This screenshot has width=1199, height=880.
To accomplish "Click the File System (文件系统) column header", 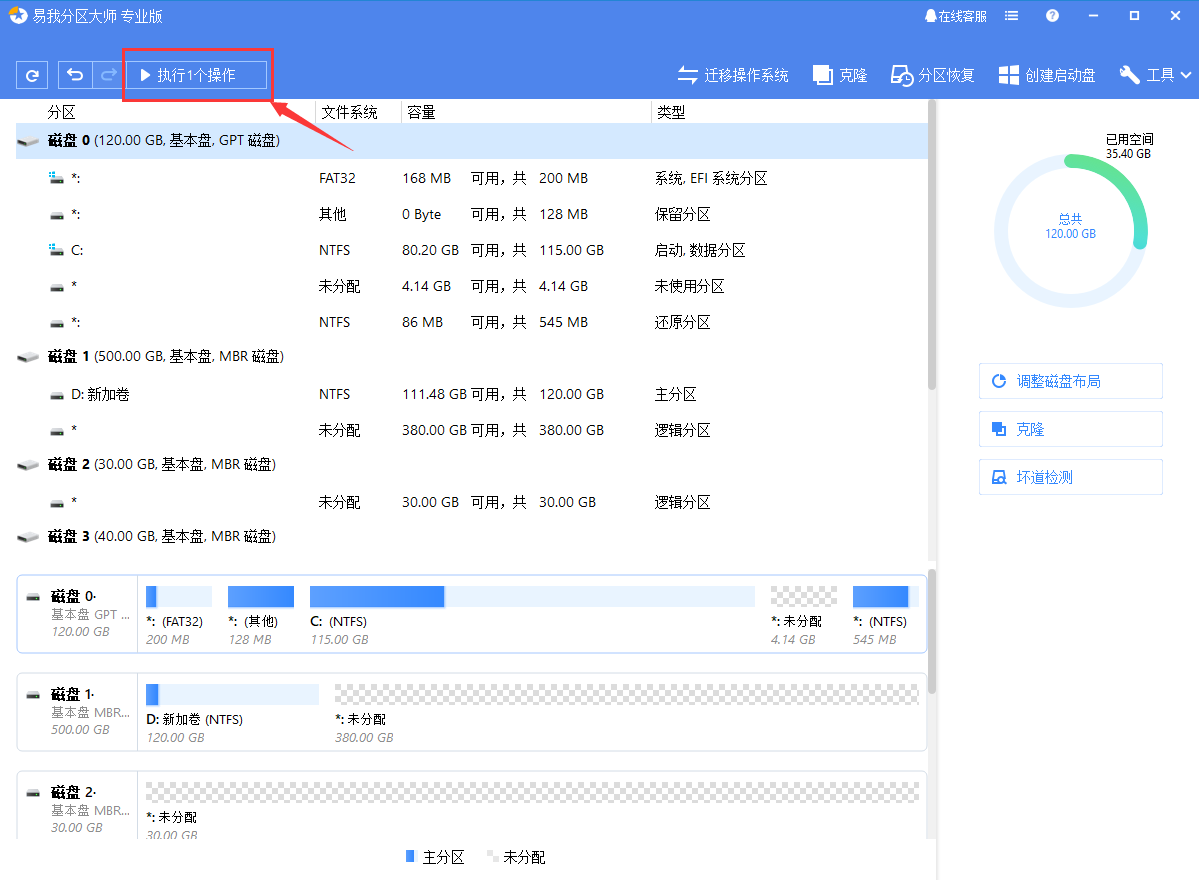I will tap(349, 112).
